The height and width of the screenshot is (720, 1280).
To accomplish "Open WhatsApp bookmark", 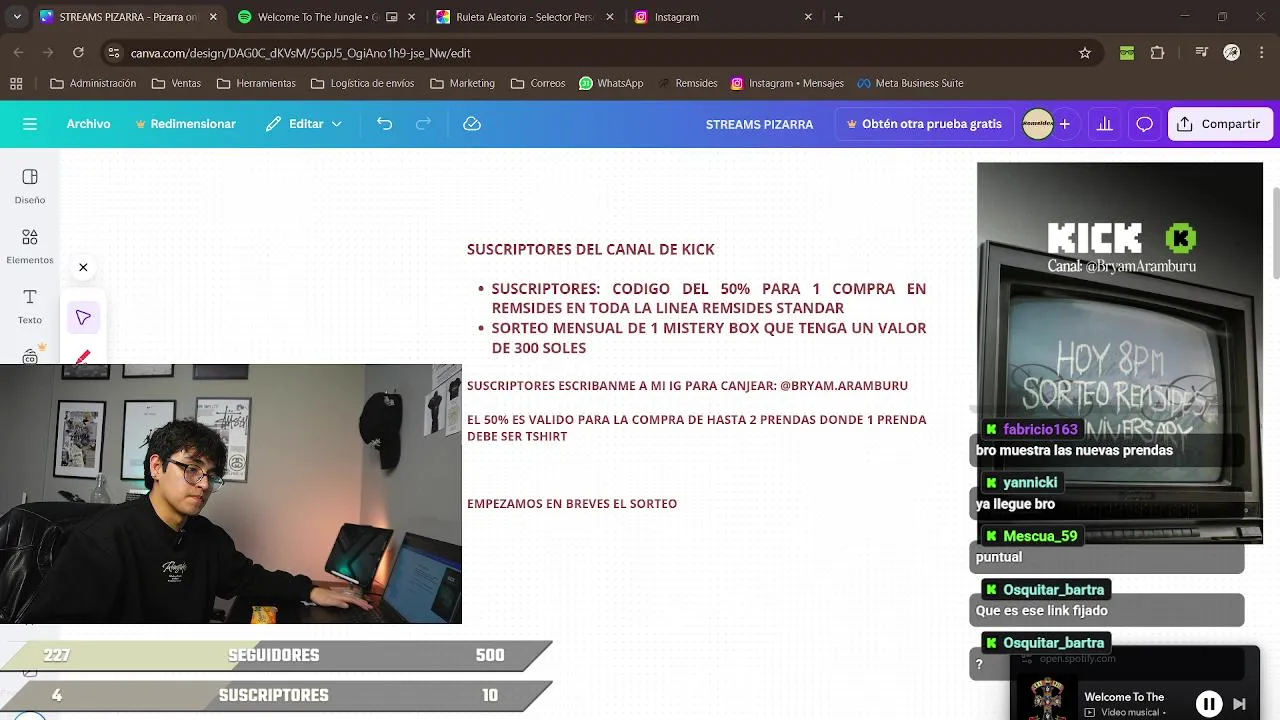I will tap(611, 83).
